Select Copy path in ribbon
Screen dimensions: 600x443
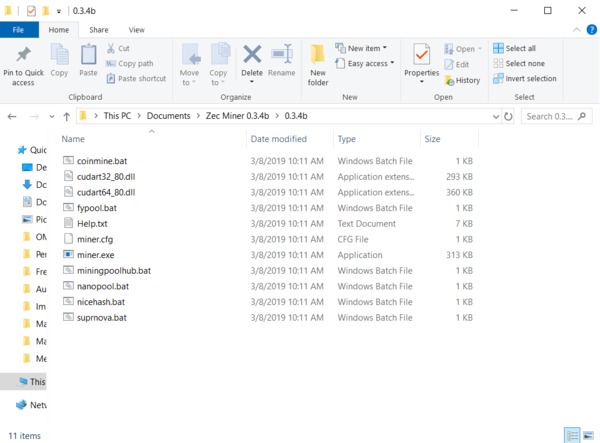tap(130, 64)
